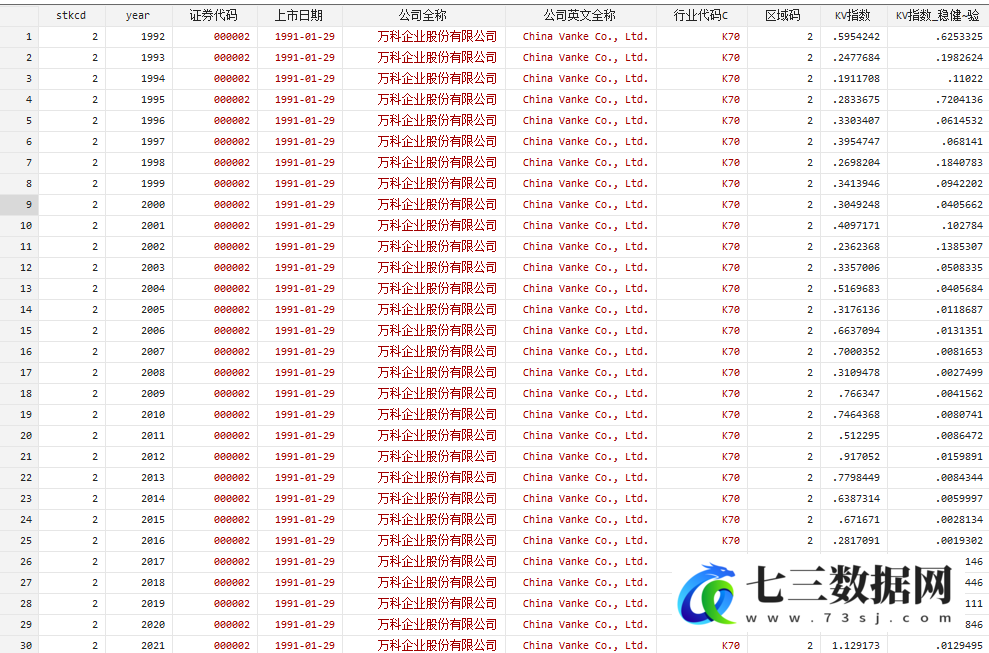Select KV指数 value .5954242
Image resolution: width=989 pixels, height=653 pixels.
(856, 37)
